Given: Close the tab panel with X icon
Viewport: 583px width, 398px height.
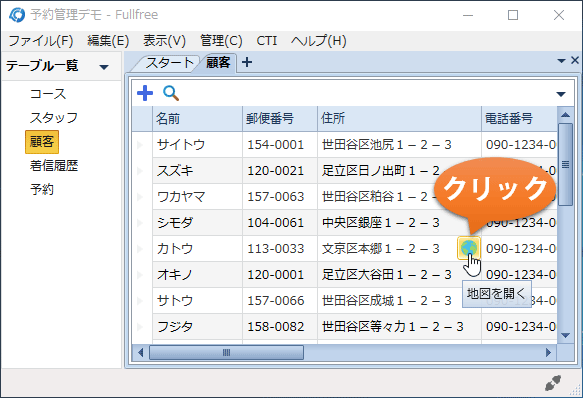Looking at the screenshot, I should [x=575, y=60].
